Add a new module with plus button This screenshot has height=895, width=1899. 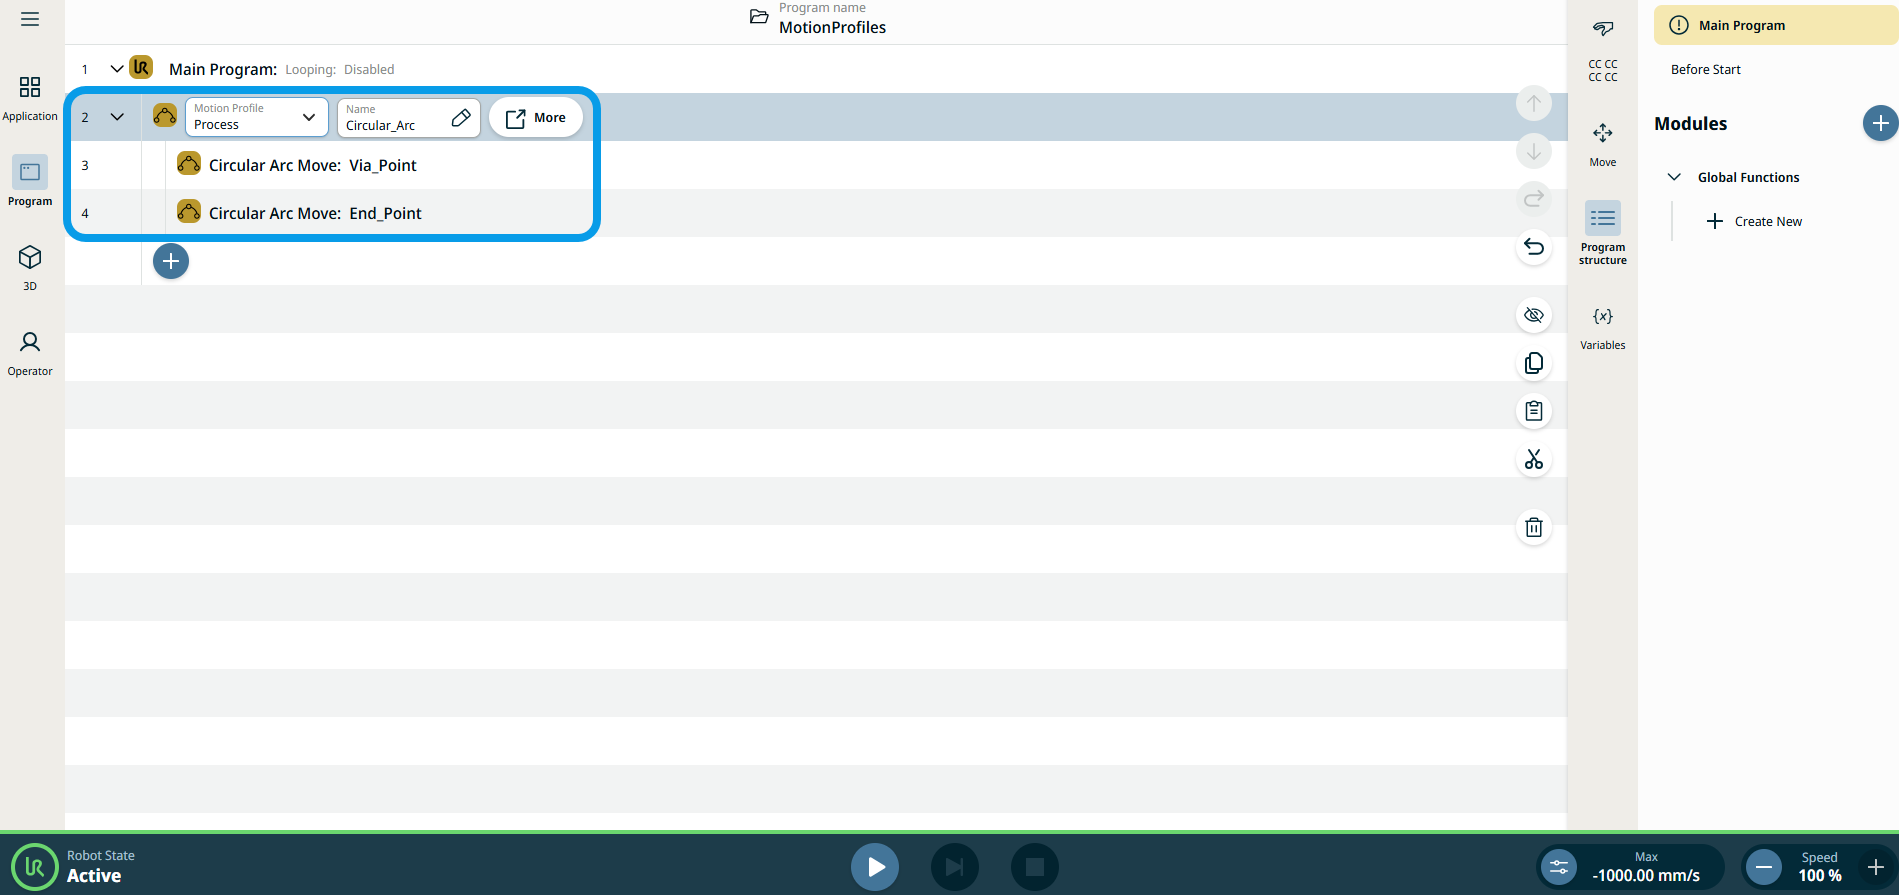coord(1879,123)
